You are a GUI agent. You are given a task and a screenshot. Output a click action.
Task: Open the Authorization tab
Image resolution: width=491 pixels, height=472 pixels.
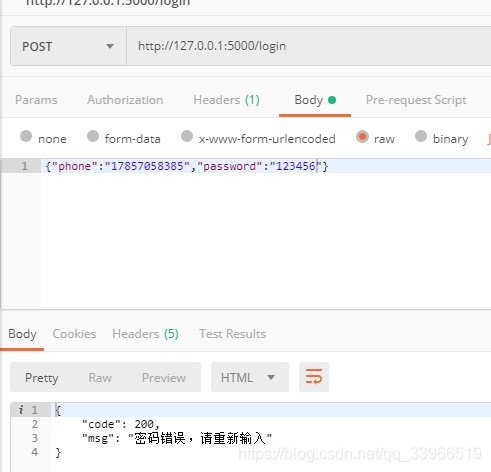pyautogui.click(x=125, y=100)
